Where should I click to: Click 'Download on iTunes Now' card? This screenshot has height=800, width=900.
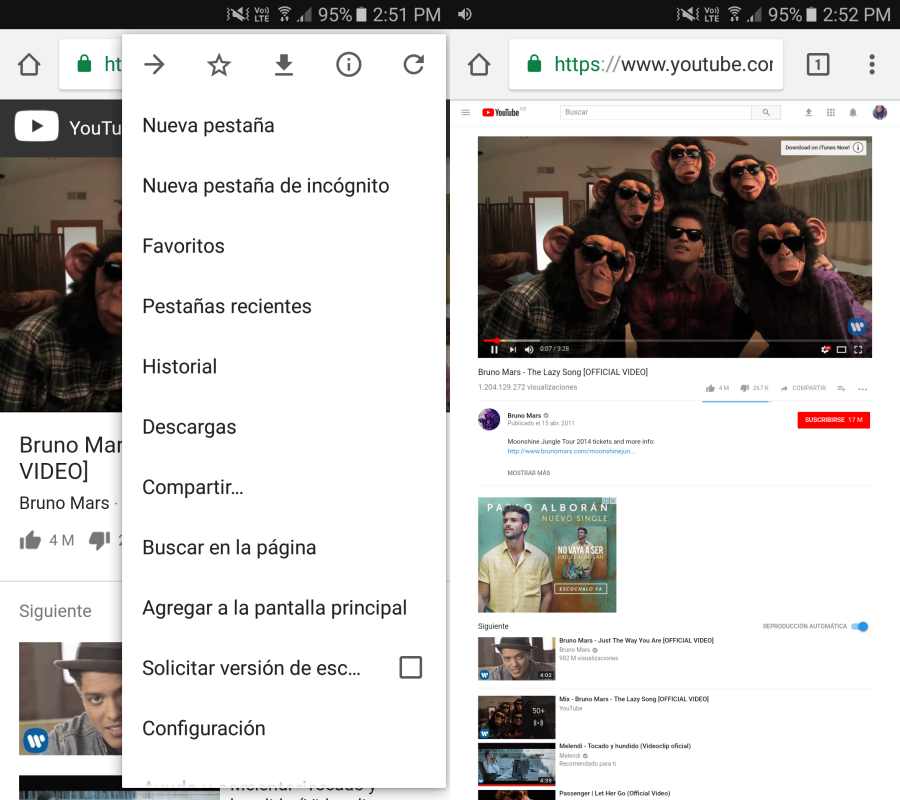[x=823, y=147]
